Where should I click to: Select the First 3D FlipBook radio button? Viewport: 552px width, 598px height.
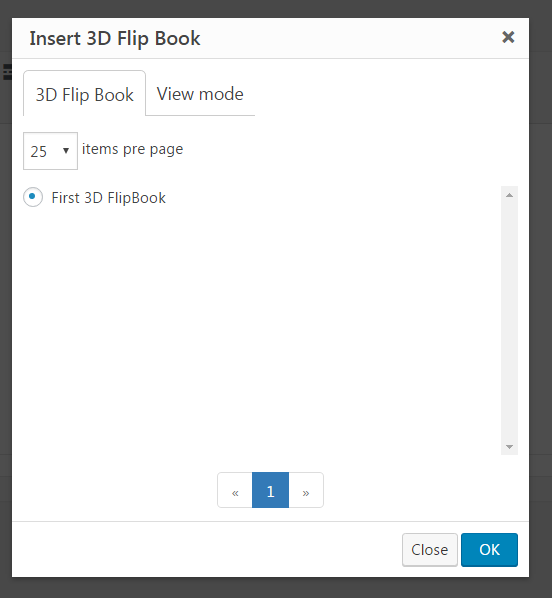[x=33, y=197]
